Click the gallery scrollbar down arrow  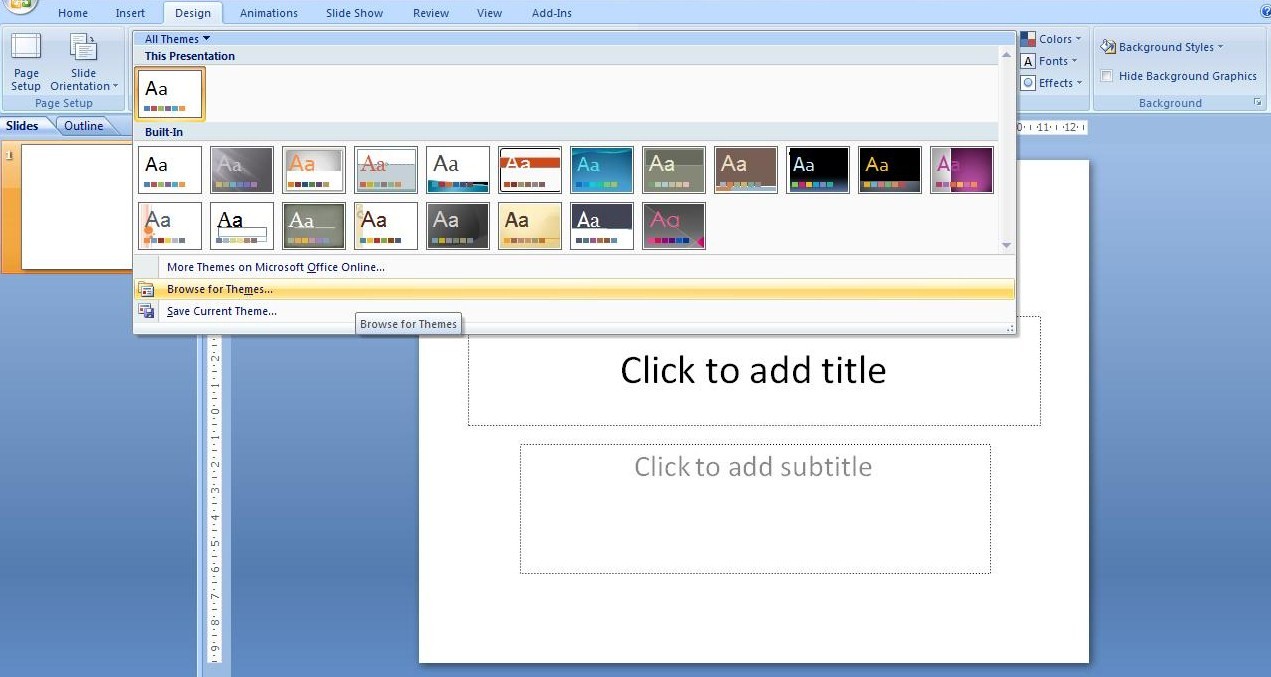pos(1006,245)
